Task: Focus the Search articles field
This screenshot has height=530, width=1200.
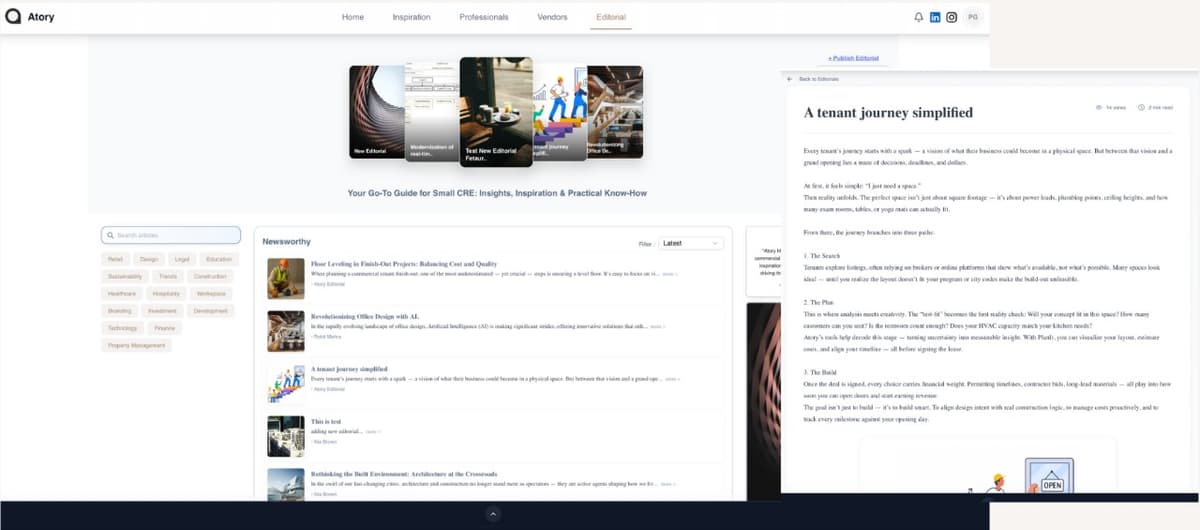Action: (x=171, y=235)
